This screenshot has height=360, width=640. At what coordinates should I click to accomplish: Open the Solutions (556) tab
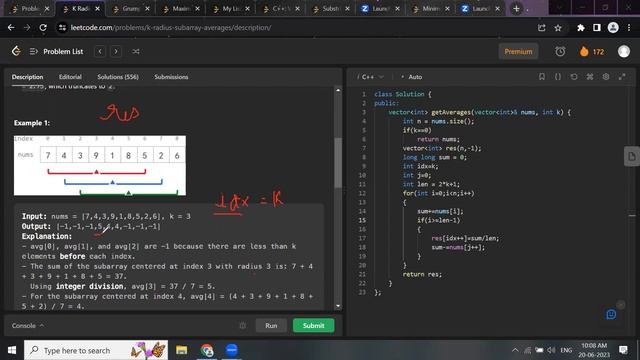point(118,77)
